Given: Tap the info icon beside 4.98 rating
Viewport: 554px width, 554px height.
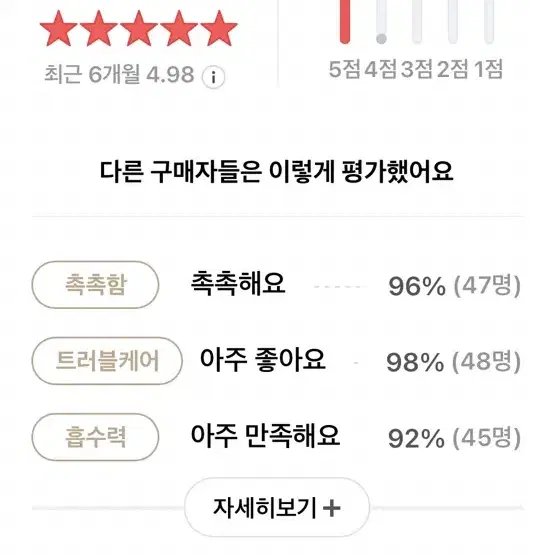Looking at the screenshot, I should 213,77.
